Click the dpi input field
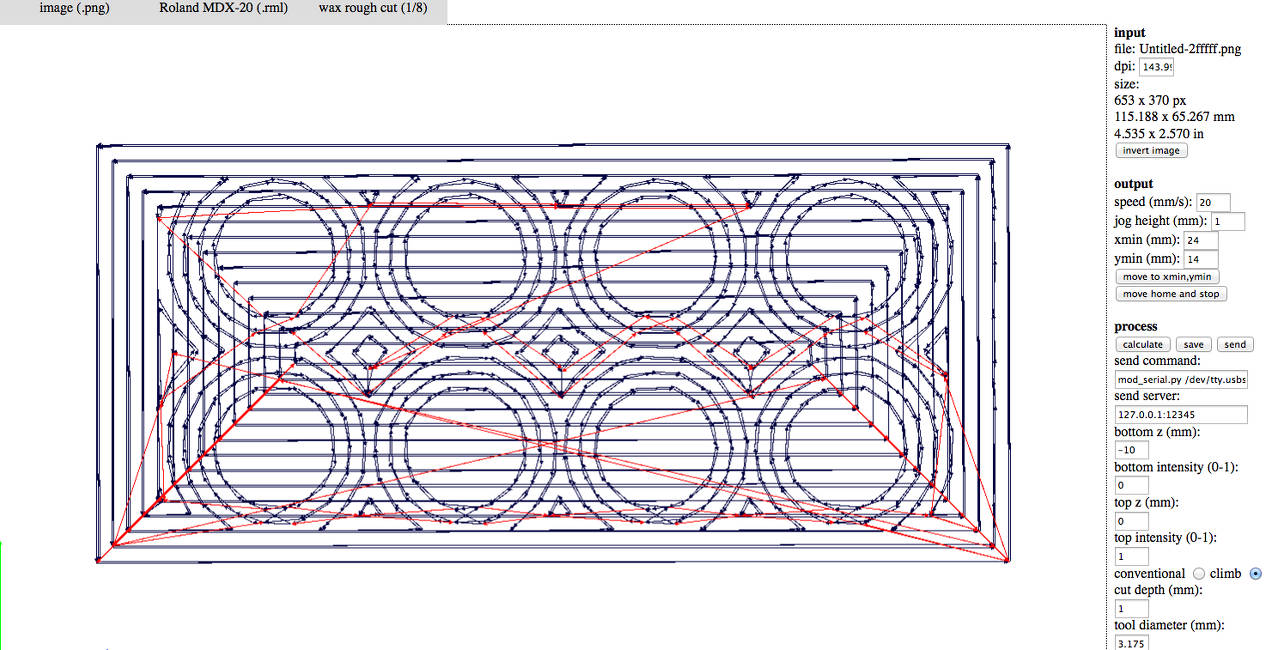The height and width of the screenshot is (650, 1272). pyautogui.click(x=1156, y=67)
